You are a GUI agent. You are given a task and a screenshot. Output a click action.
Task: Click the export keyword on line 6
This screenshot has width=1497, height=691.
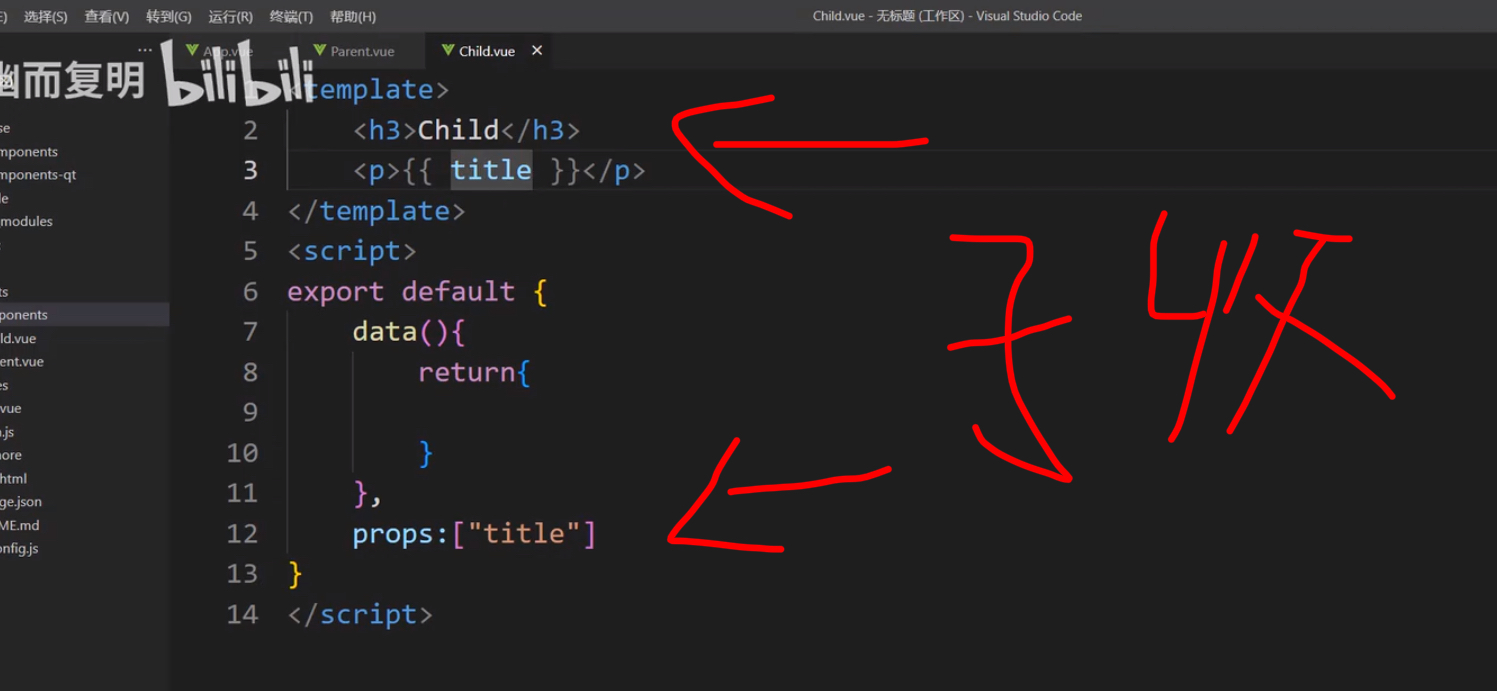[x=335, y=292]
